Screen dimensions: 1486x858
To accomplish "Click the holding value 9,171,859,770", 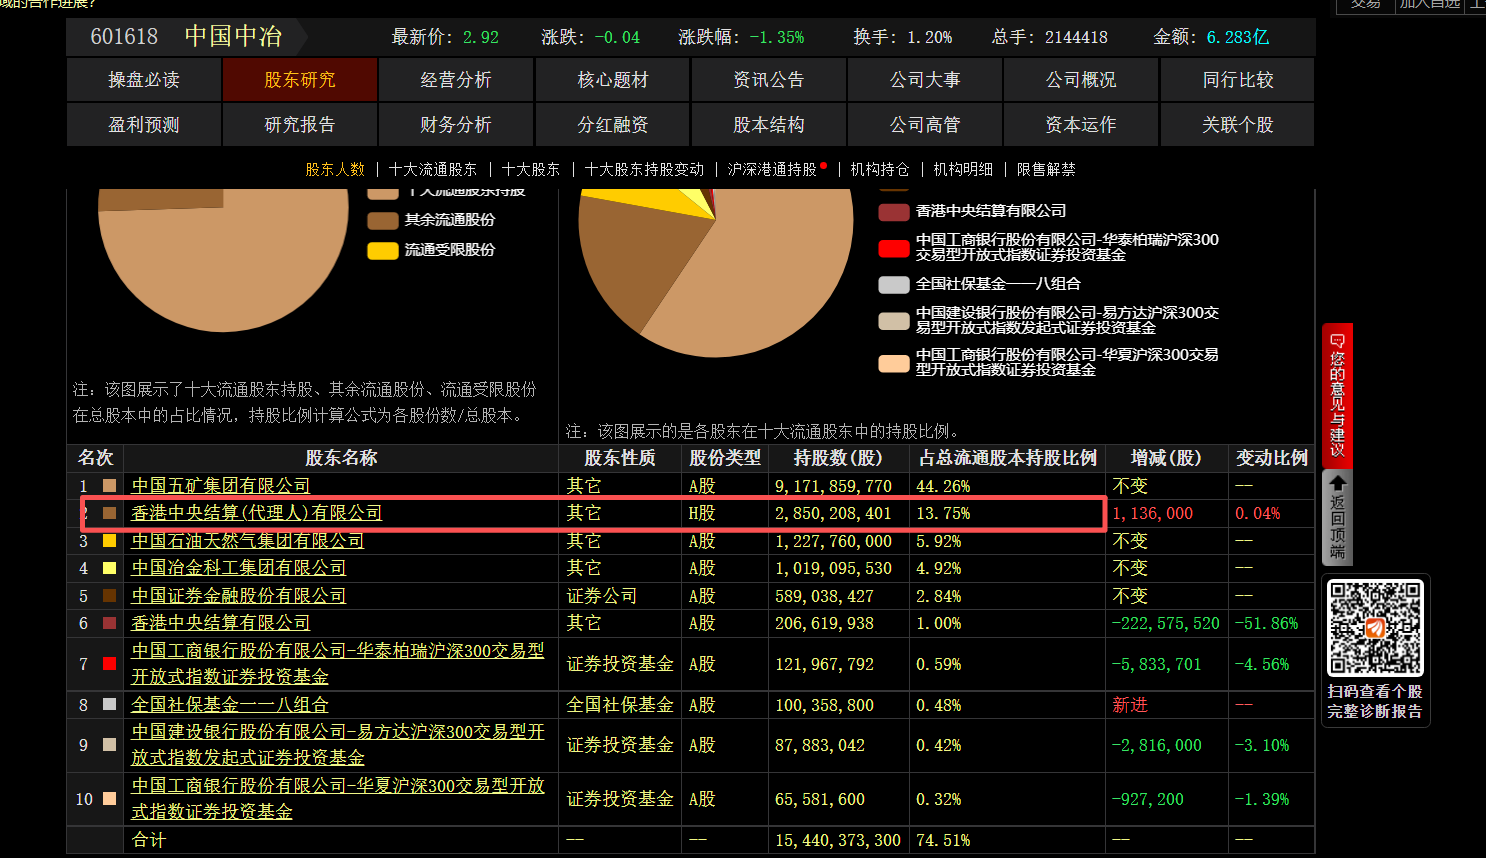I will click(833, 486).
